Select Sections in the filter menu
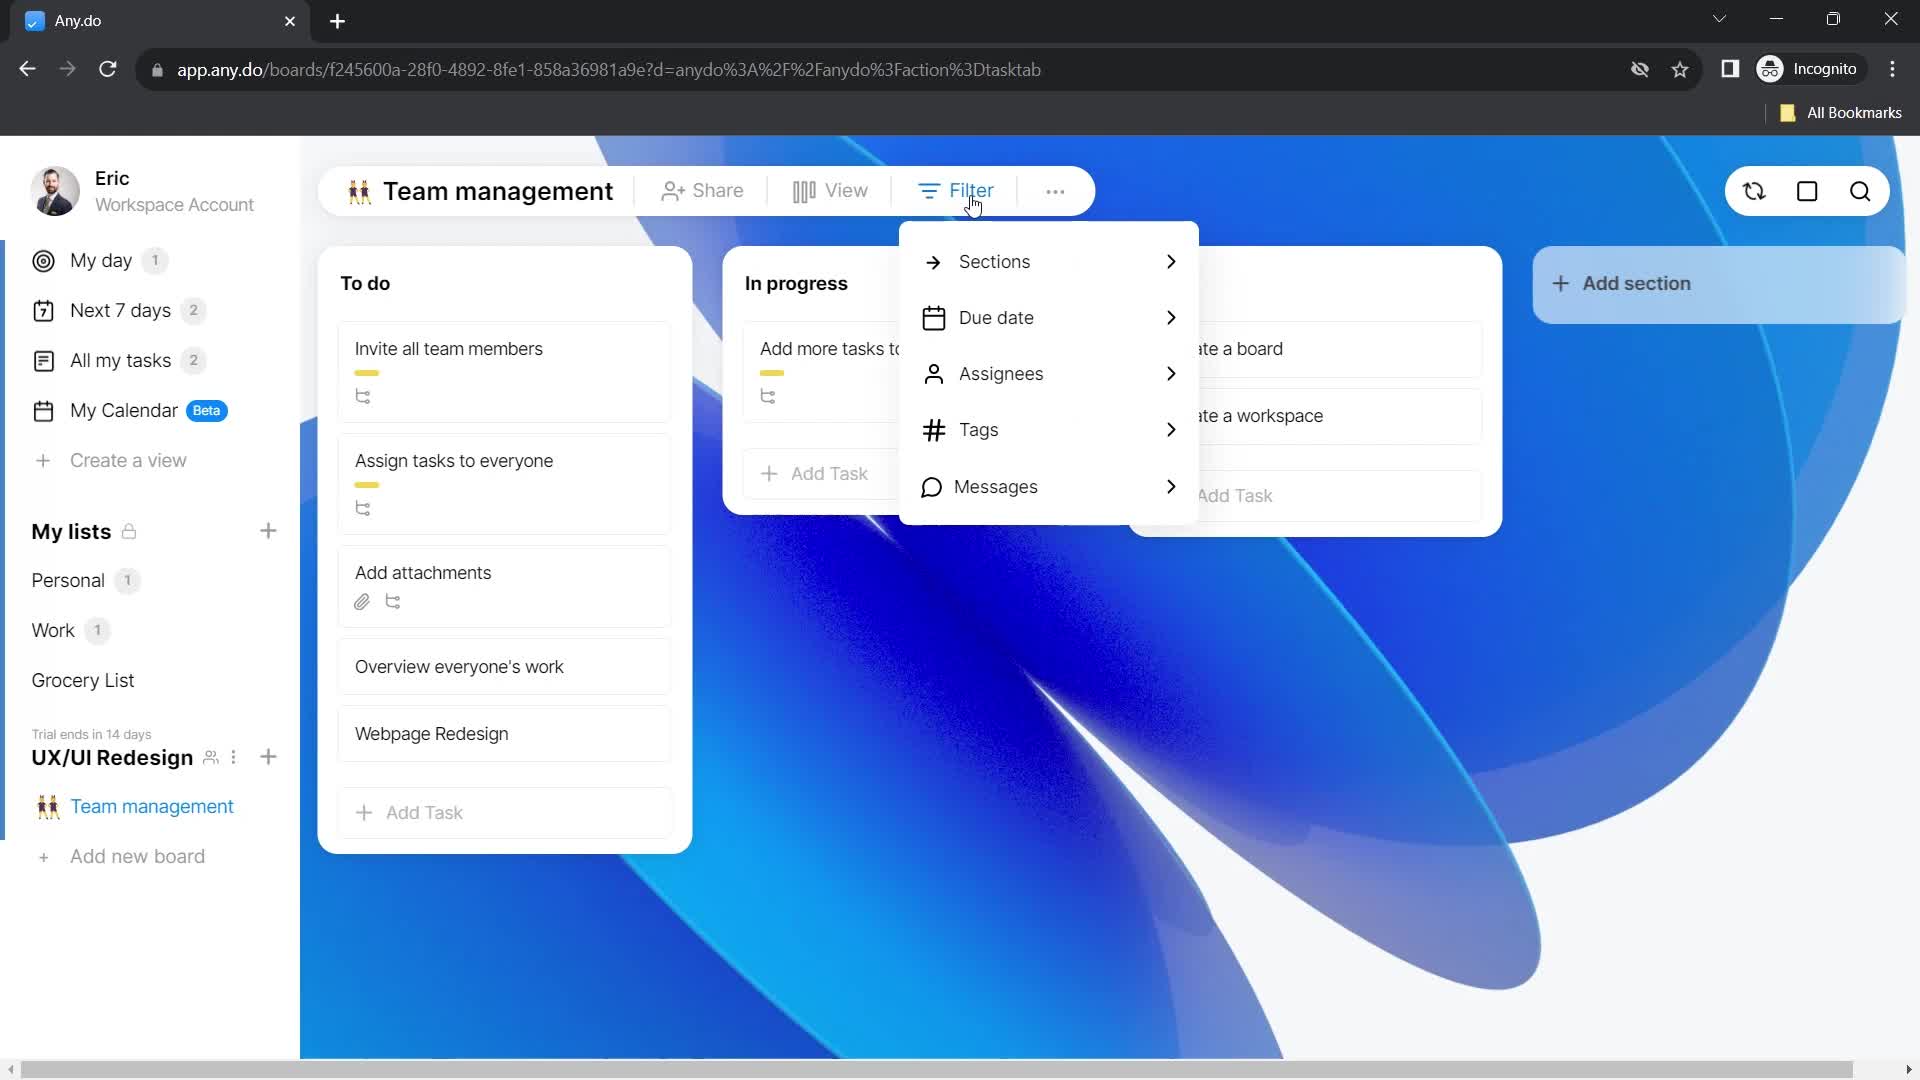 [1048, 262]
